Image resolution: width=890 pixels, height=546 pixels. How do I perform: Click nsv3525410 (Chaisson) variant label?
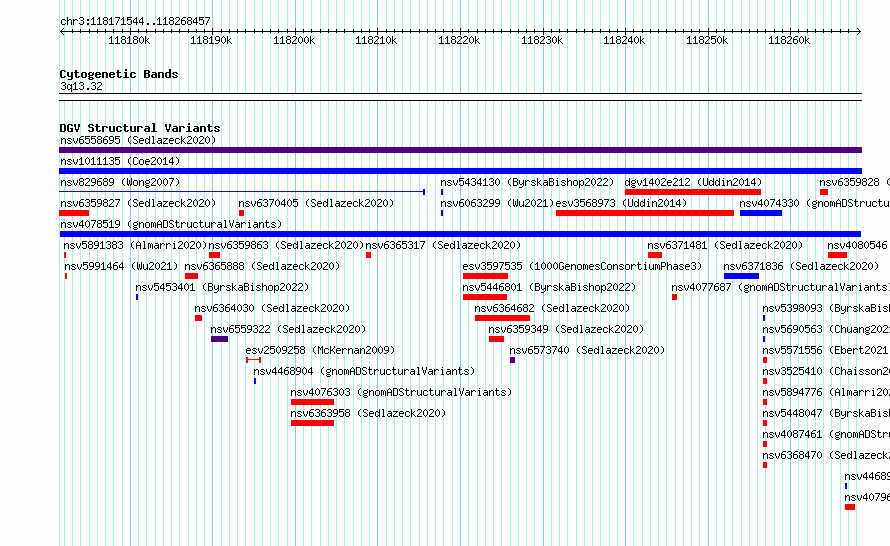826,371
